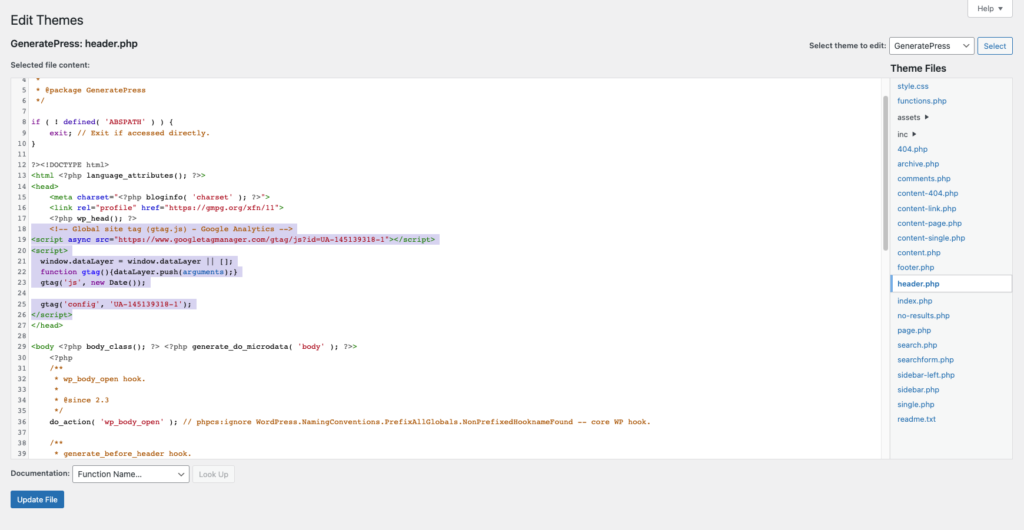Open no-results.php theme file
This screenshot has width=1024, height=530.
[923, 315]
